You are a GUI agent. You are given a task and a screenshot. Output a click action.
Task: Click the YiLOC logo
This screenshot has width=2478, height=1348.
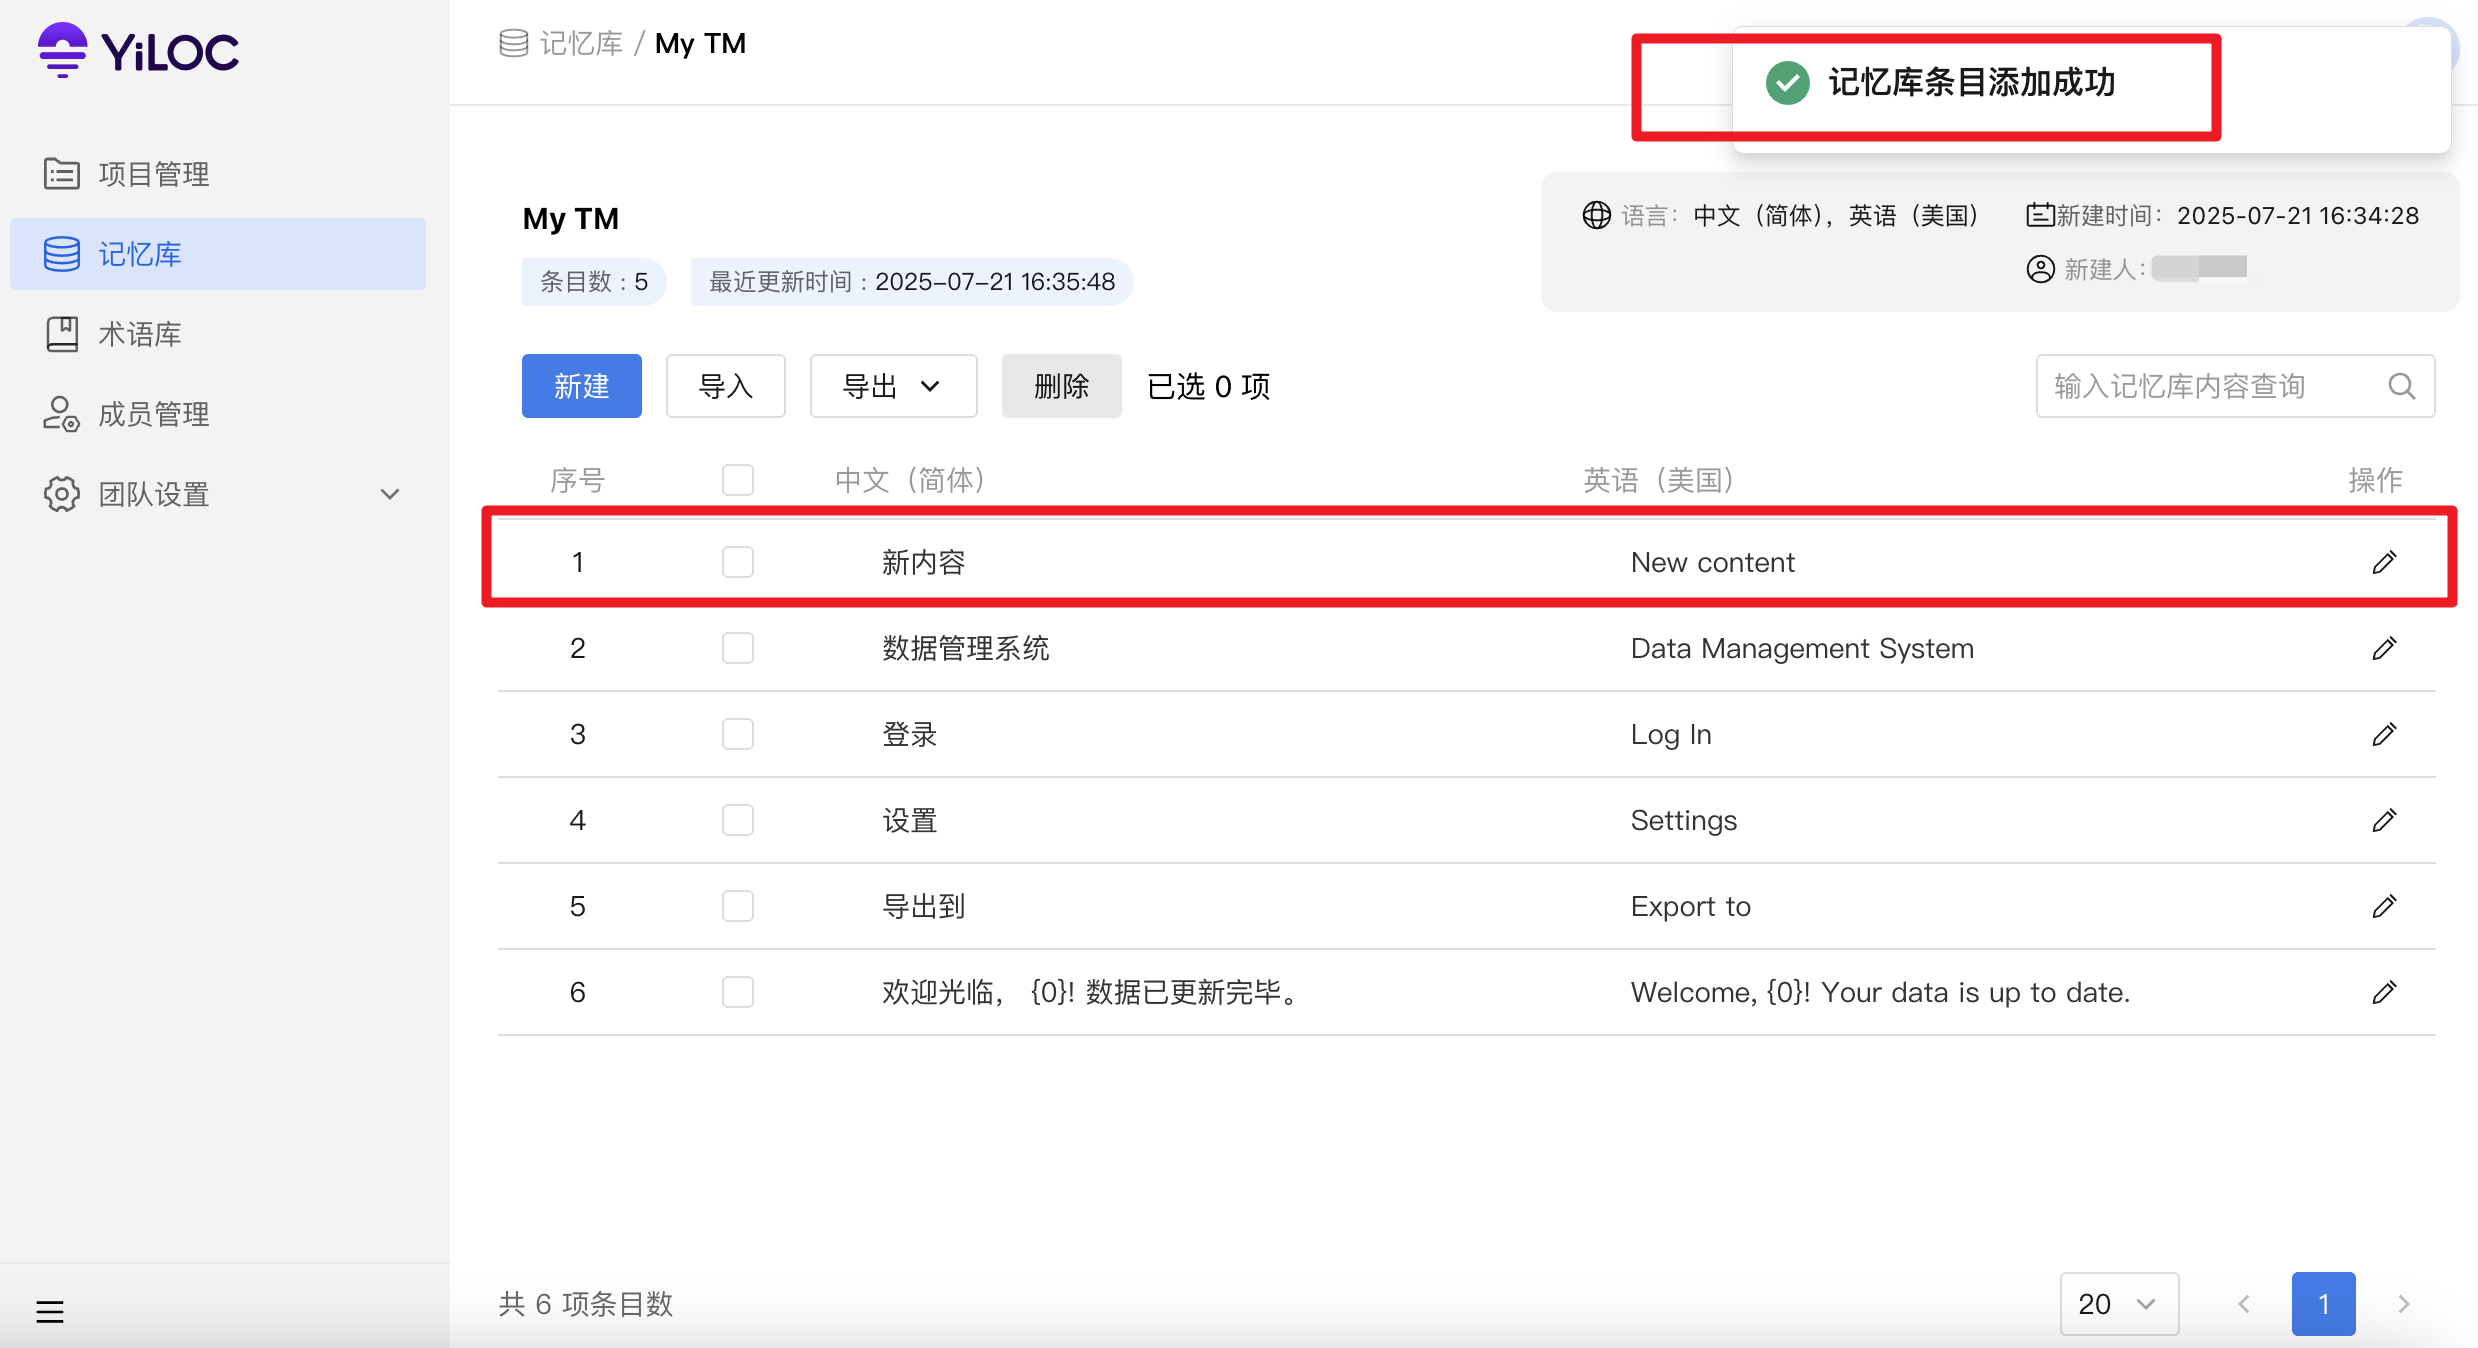[x=138, y=50]
